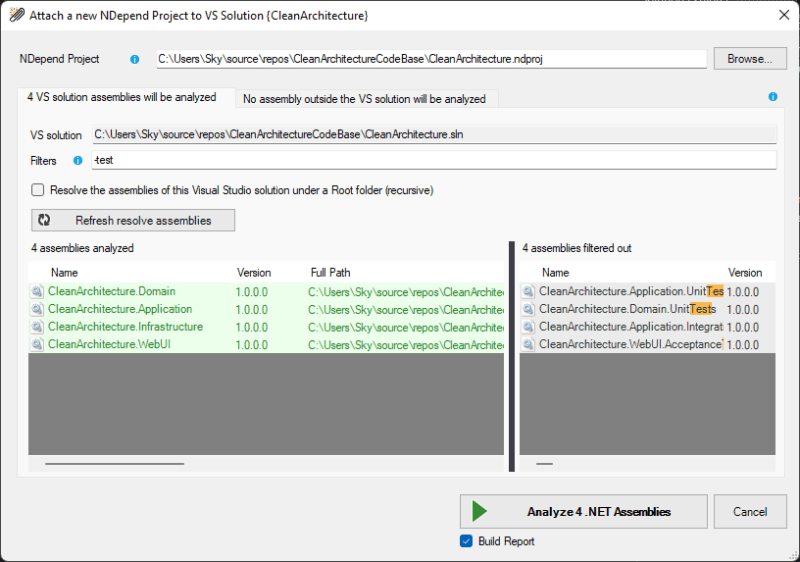Click the '4 assemblies analyzed' label

click(82, 248)
